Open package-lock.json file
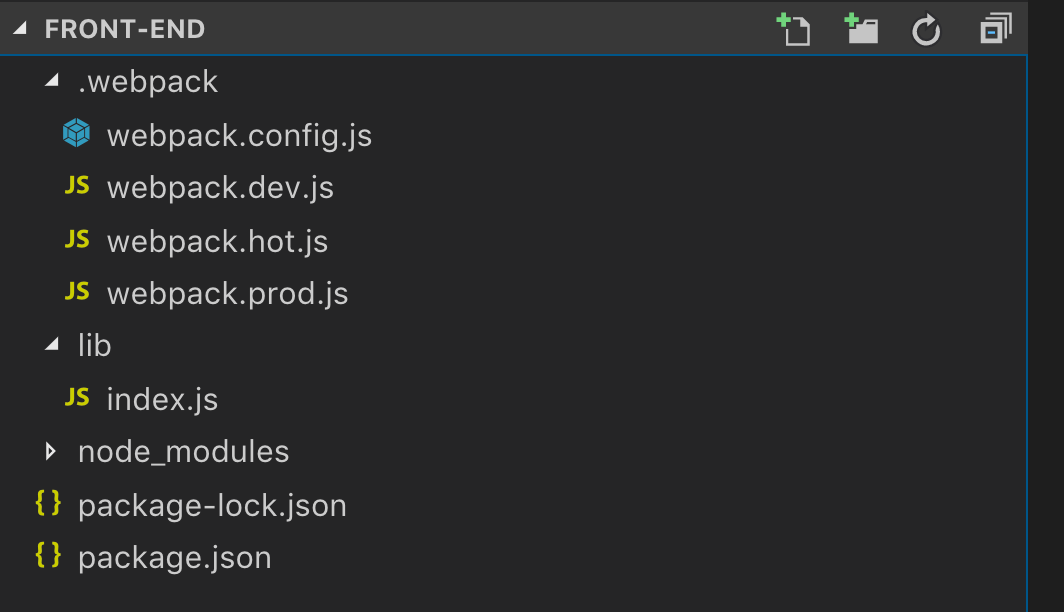Viewport: 1064px width, 612px height. point(212,505)
